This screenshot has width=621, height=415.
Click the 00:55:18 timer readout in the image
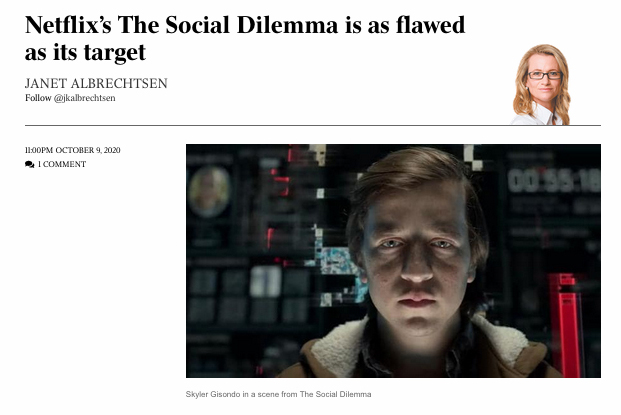click(x=554, y=180)
